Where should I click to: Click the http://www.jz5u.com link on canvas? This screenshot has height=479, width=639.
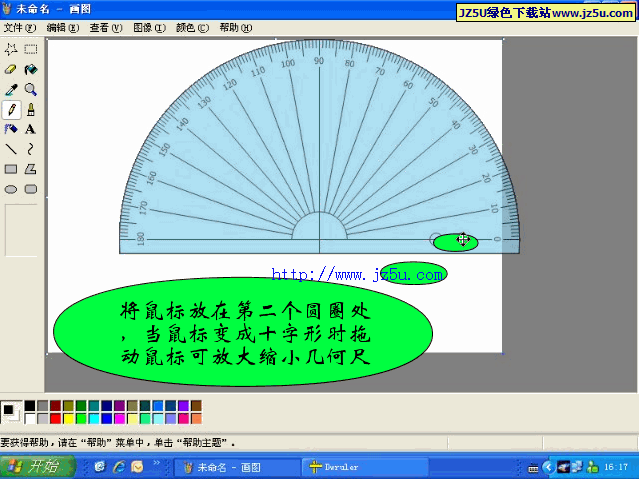coord(337,274)
